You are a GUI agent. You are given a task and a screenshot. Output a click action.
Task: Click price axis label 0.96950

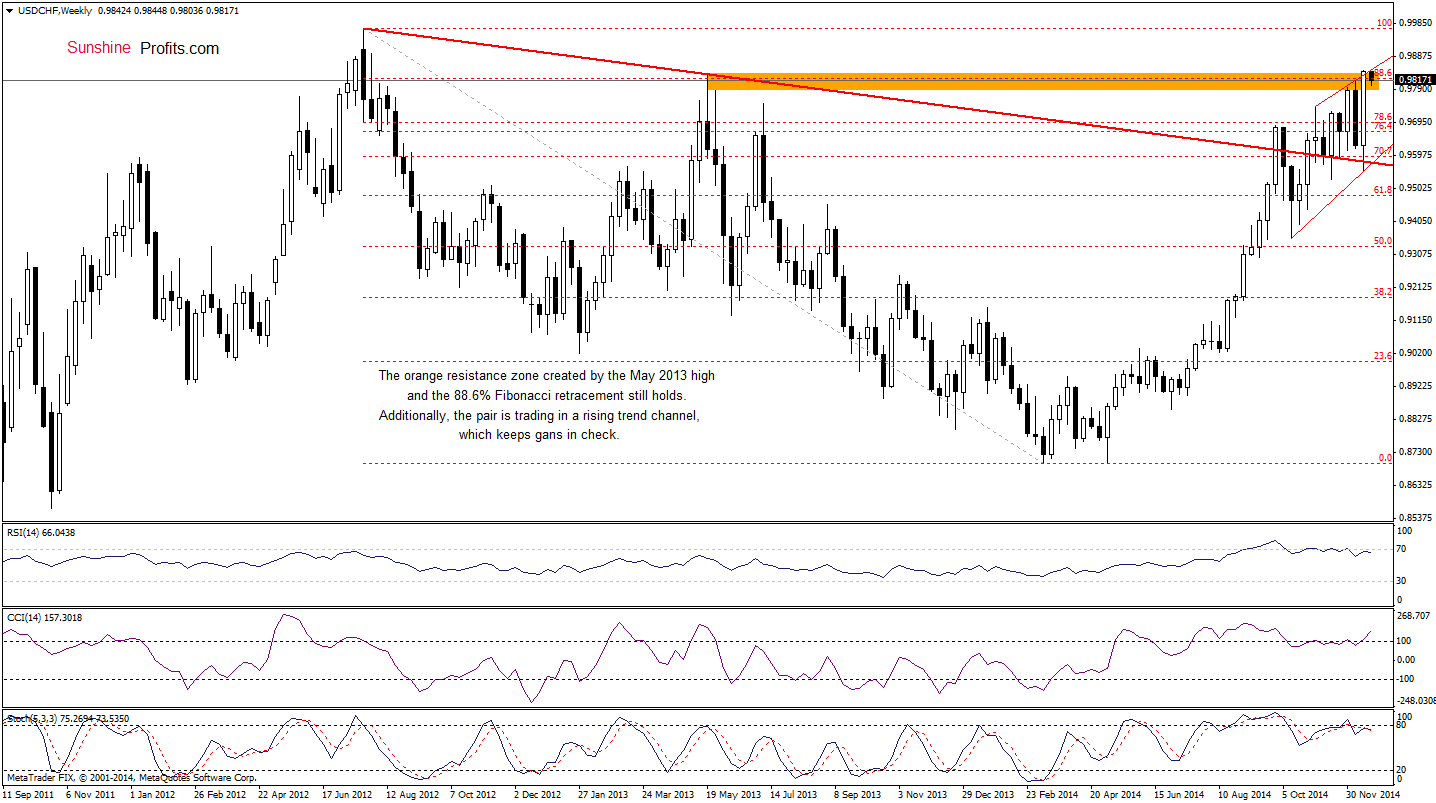tap(1415, 121)
